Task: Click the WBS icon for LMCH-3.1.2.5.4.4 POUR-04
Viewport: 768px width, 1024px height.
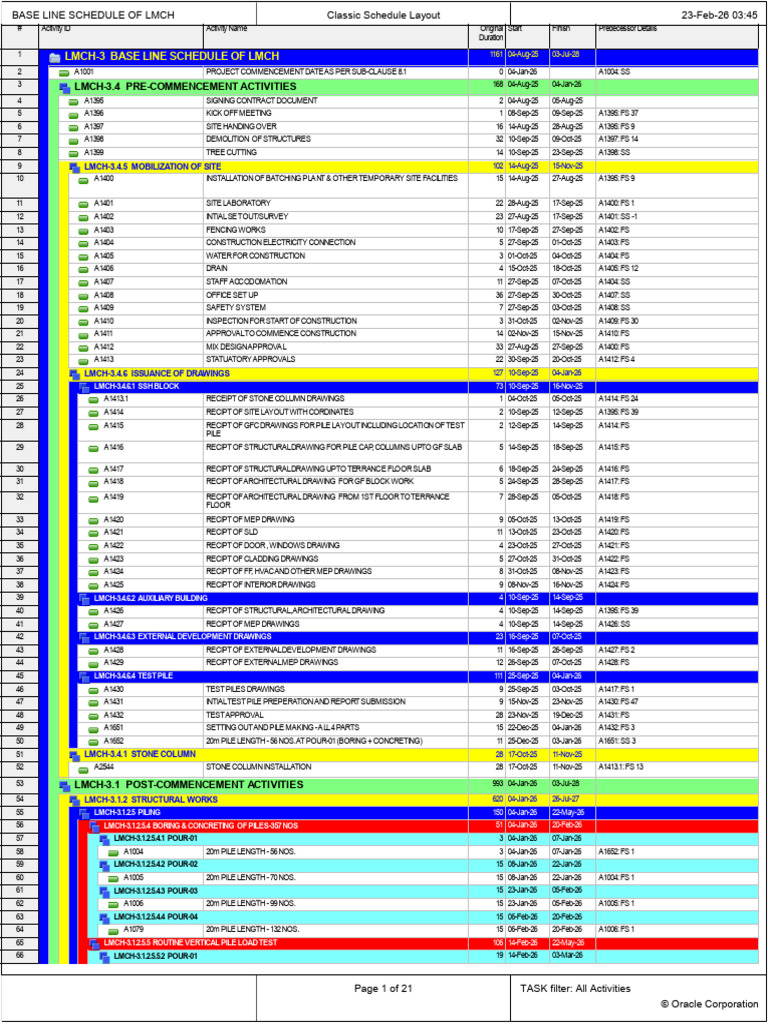Action: (104, 917)
